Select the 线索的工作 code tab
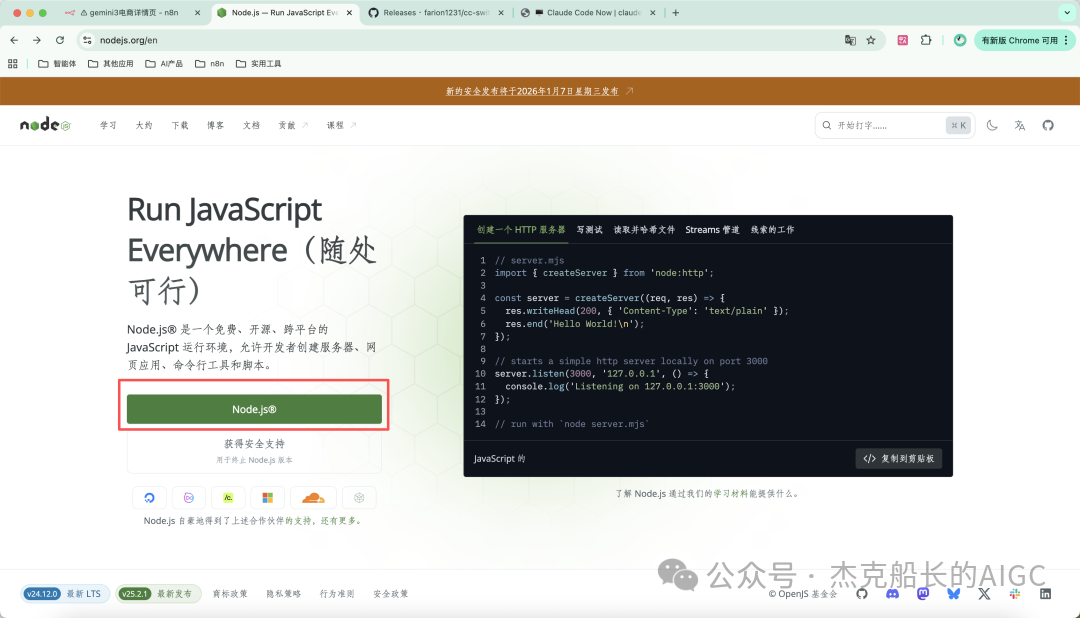 [x=772, y=229]
